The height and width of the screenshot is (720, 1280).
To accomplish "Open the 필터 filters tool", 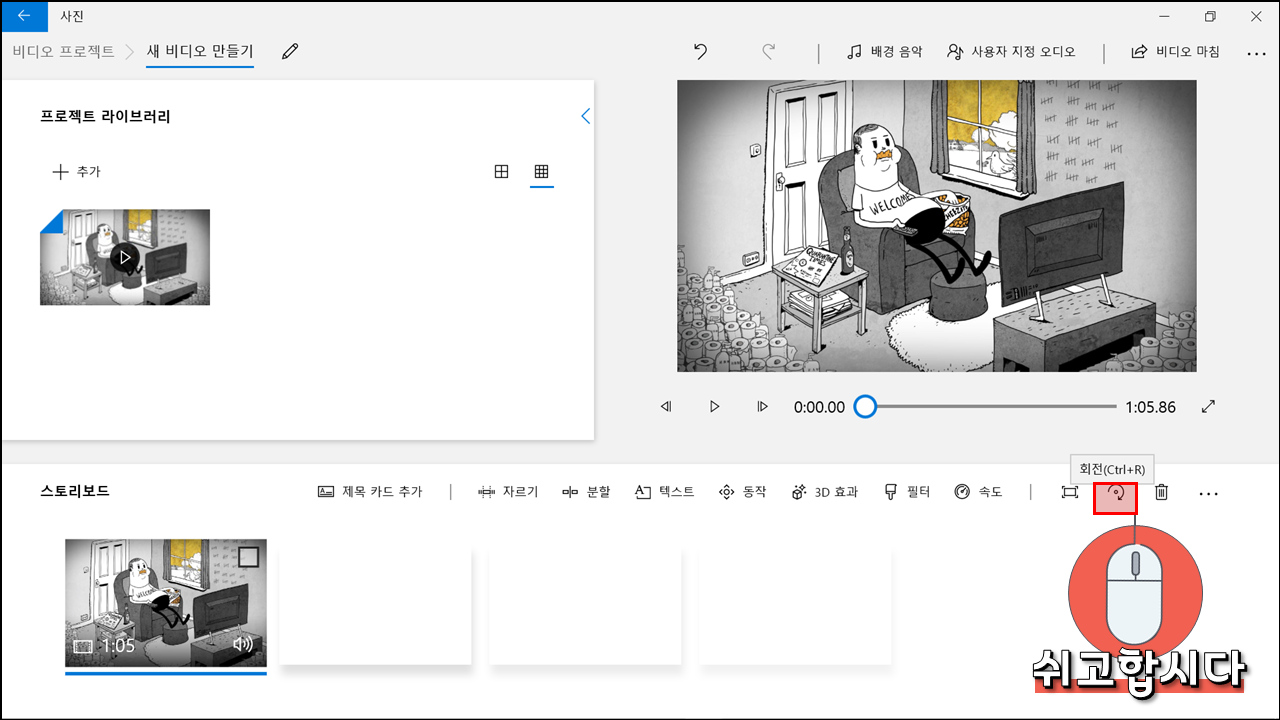I will click(907, 492).
